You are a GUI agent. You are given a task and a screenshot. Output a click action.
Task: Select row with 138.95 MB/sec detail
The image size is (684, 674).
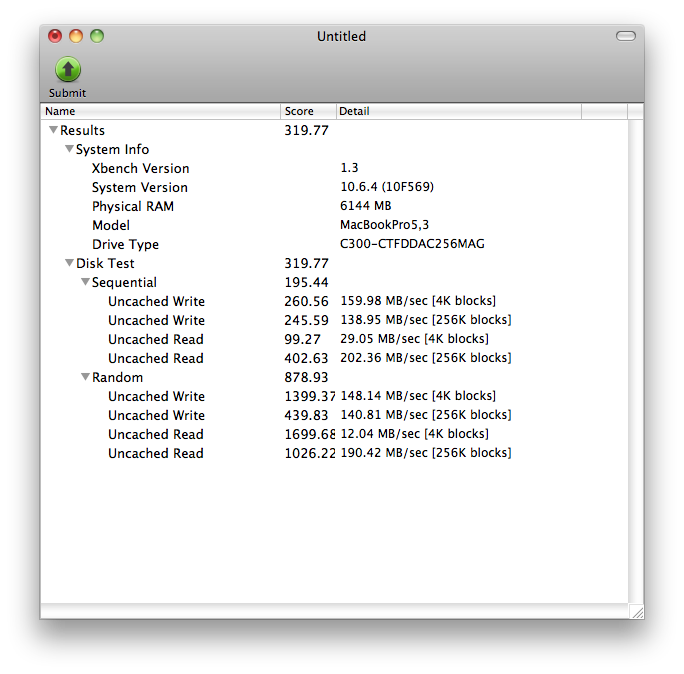[335, 320]
